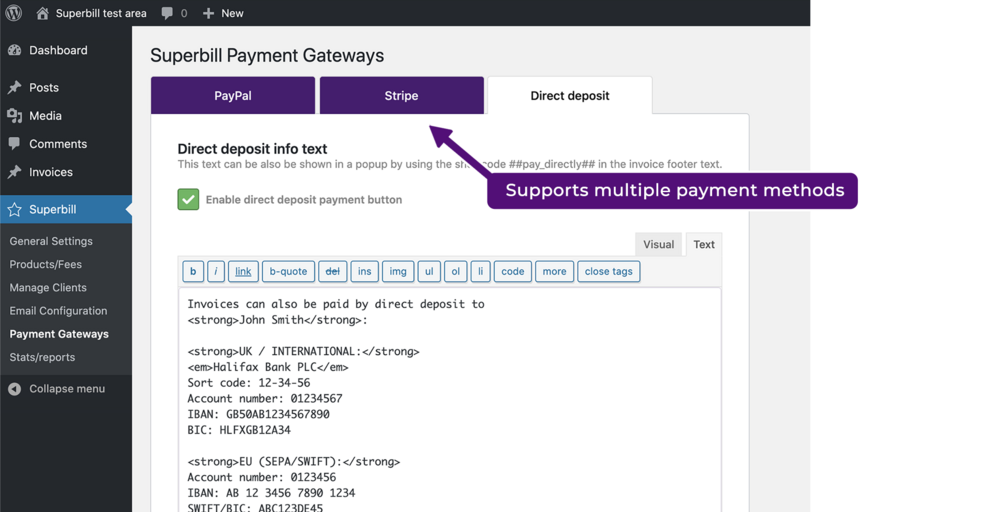Click the link quicktag button
The image size is (1005, 512).
[243, 271]
